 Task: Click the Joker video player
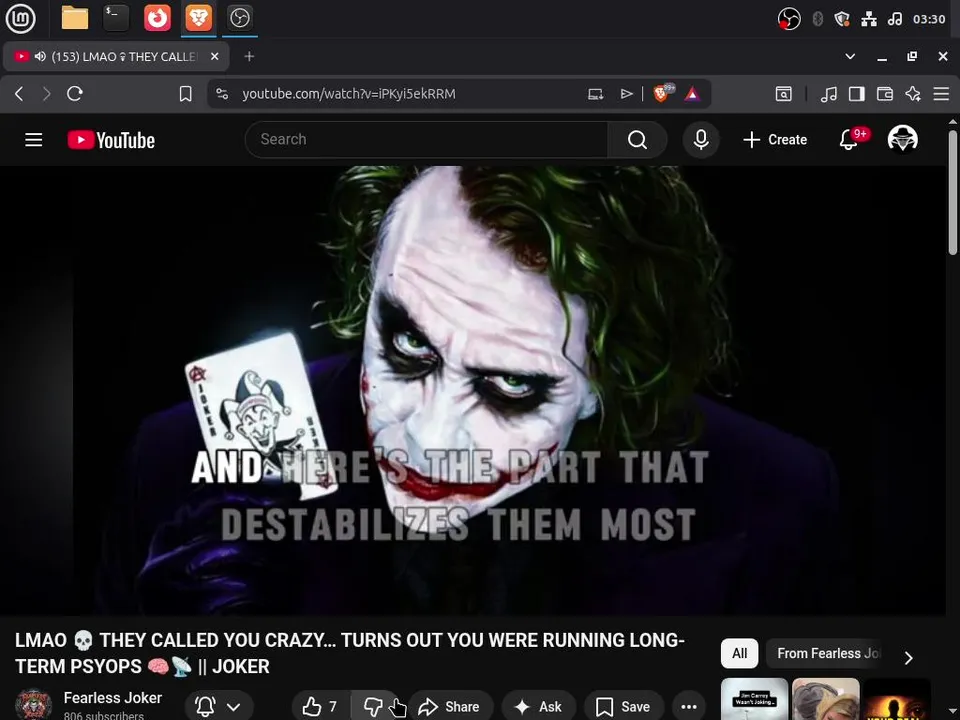(x=473, y=389)
